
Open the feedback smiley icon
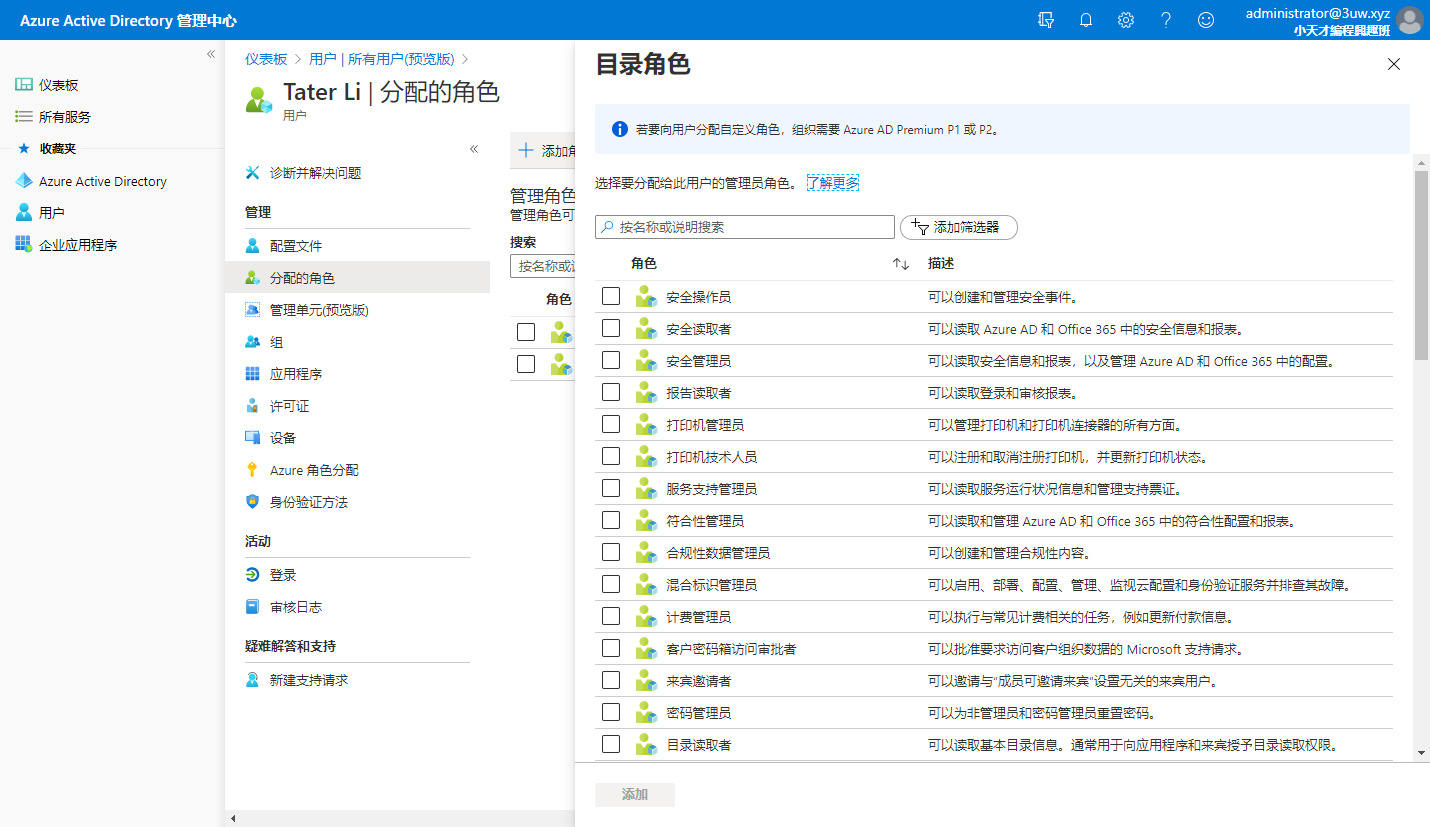[x=1206, y=20]
